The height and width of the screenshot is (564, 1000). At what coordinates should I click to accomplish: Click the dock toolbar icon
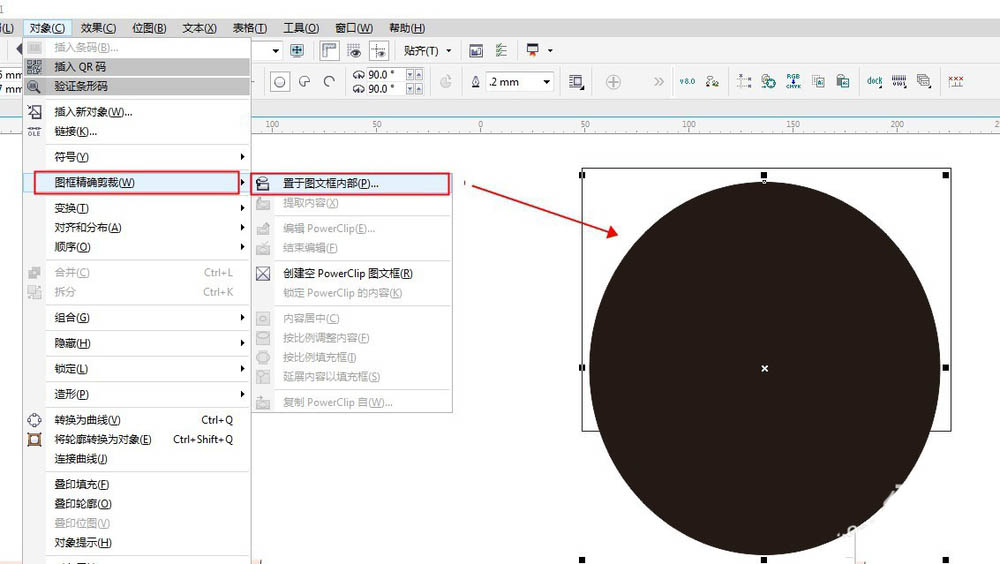pos(874,82)
